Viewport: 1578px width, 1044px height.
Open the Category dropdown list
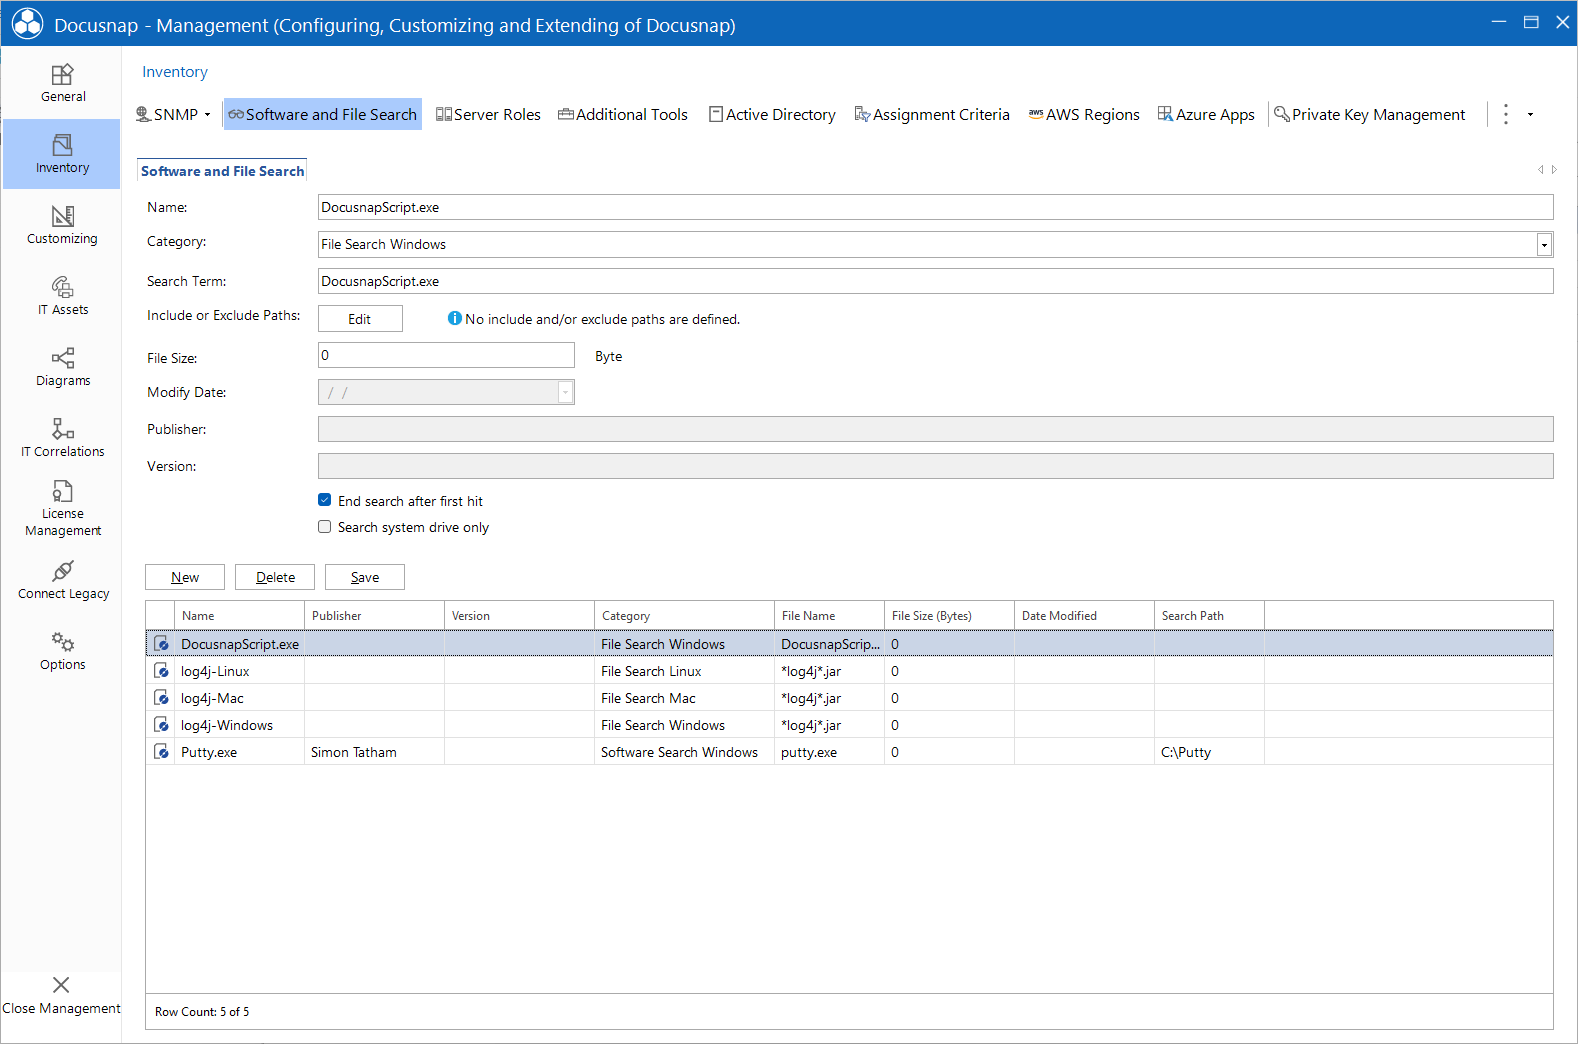click(x=1544, y=244)
